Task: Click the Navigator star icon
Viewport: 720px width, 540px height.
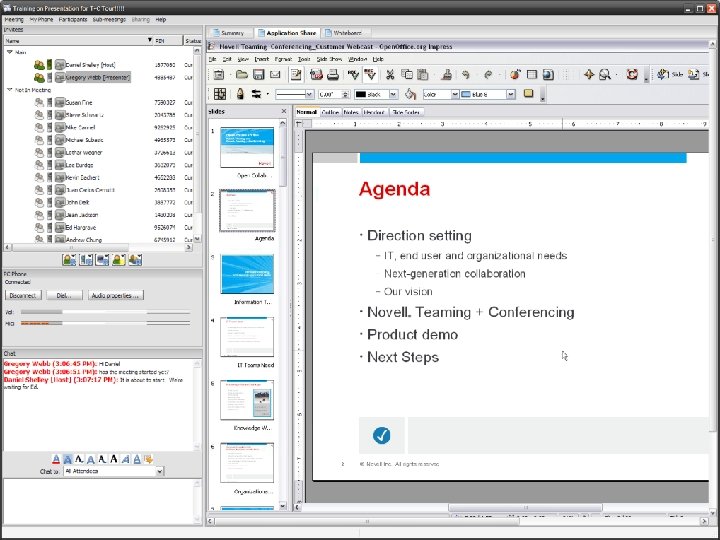Action: click(x=589, y=74)
